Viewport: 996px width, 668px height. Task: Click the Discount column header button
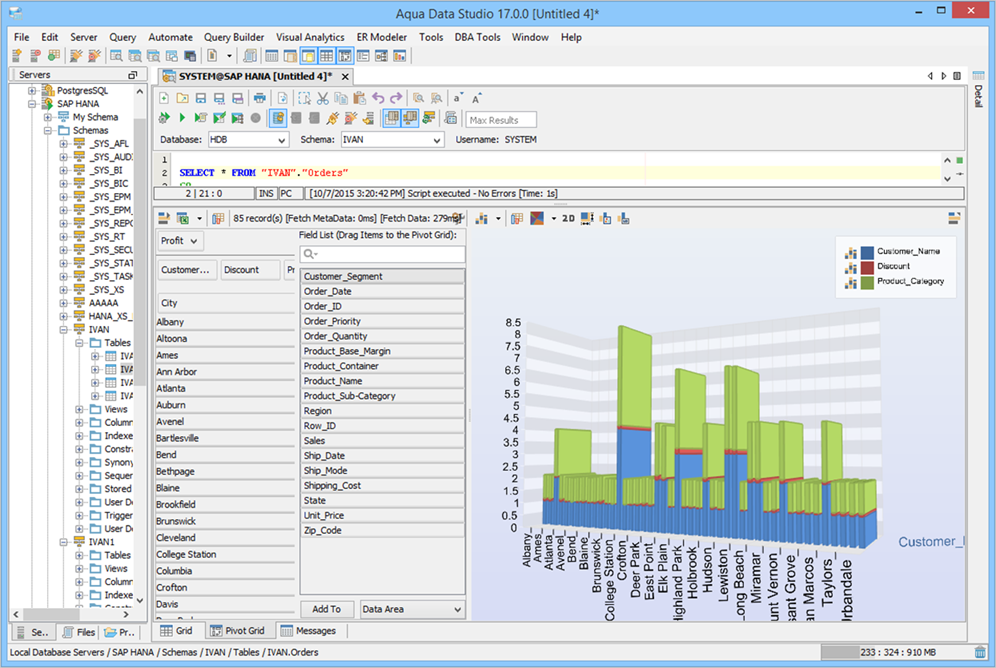click(250, 270)
